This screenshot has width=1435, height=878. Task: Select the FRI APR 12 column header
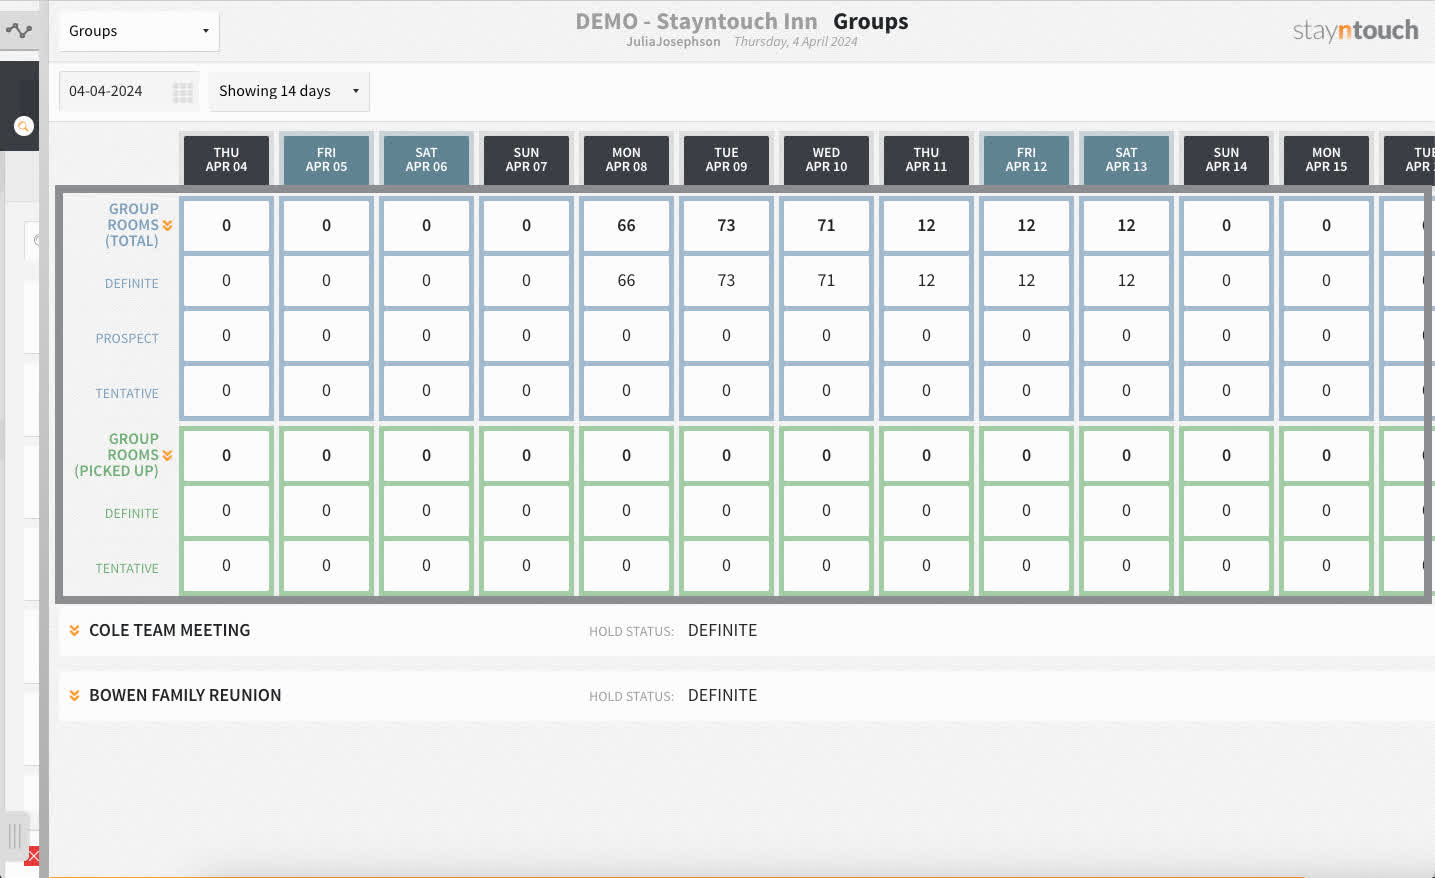coord(1026,160)
